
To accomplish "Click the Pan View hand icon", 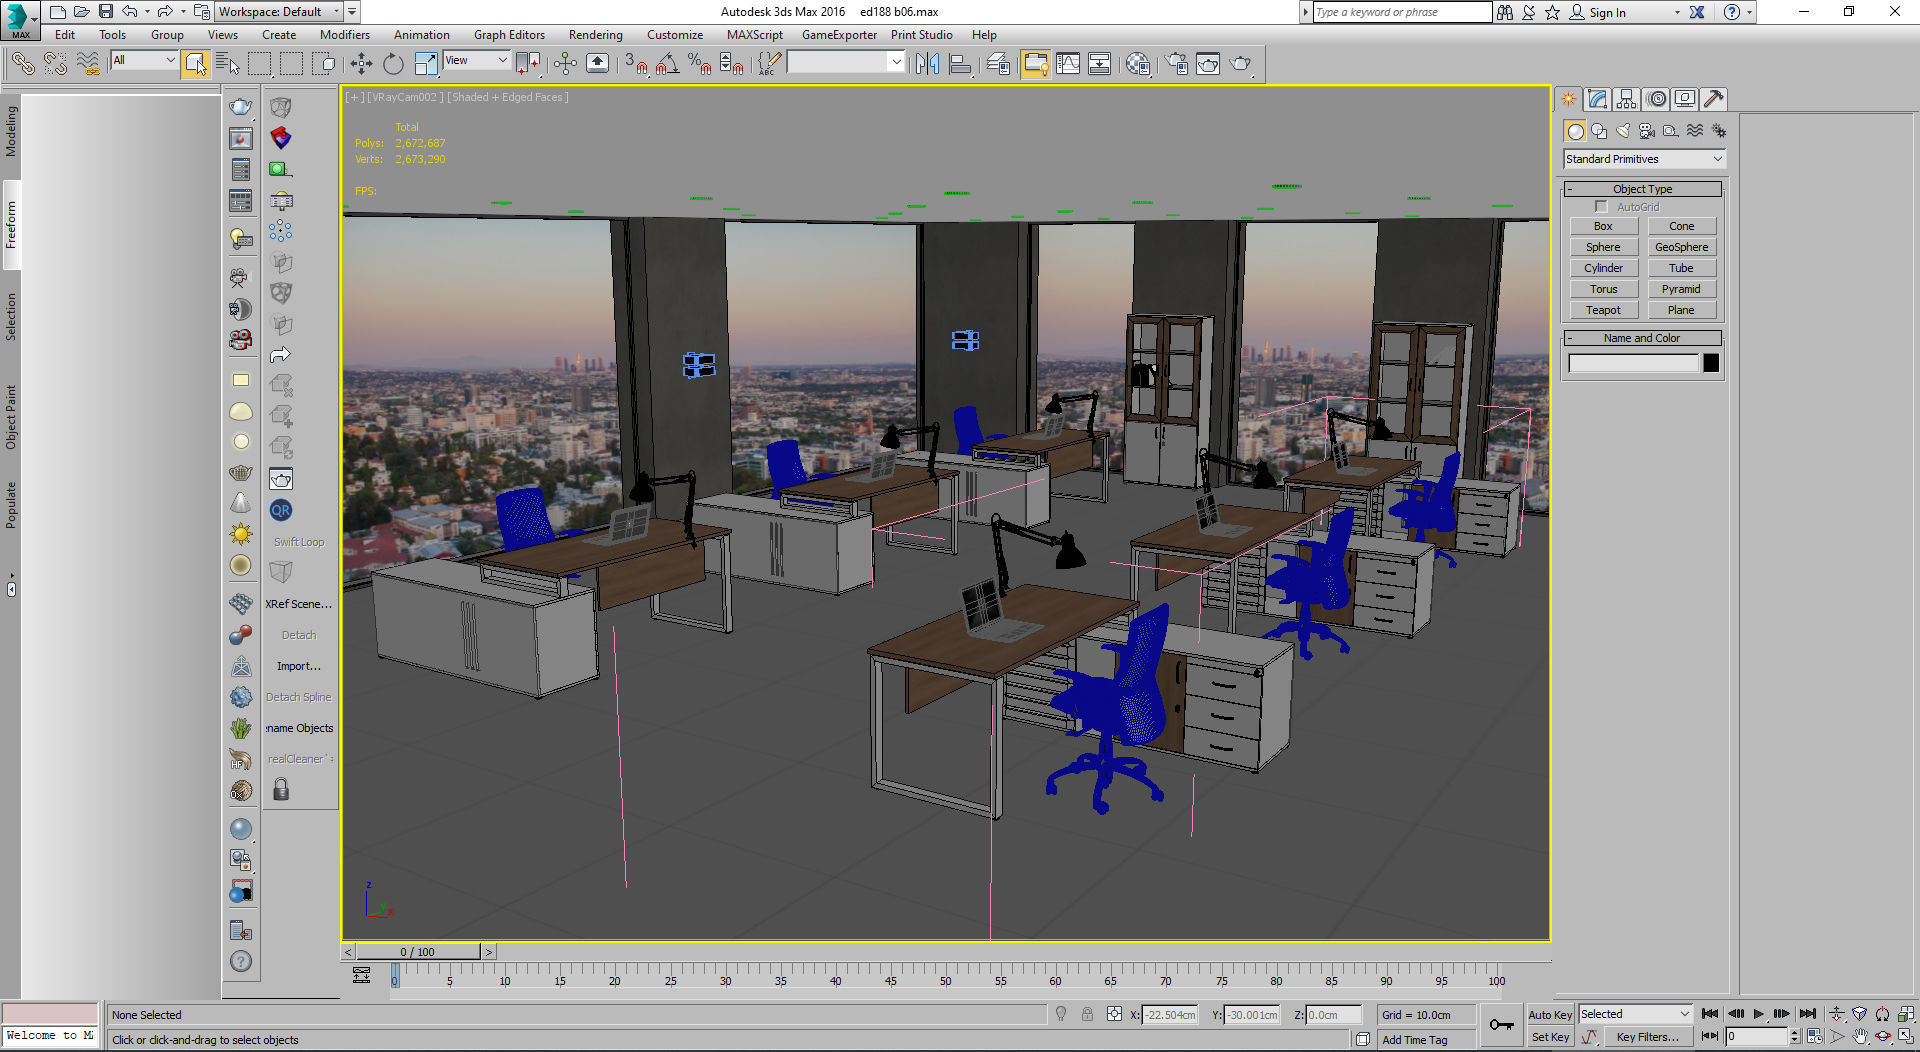I will [x=1859, y=1037].
